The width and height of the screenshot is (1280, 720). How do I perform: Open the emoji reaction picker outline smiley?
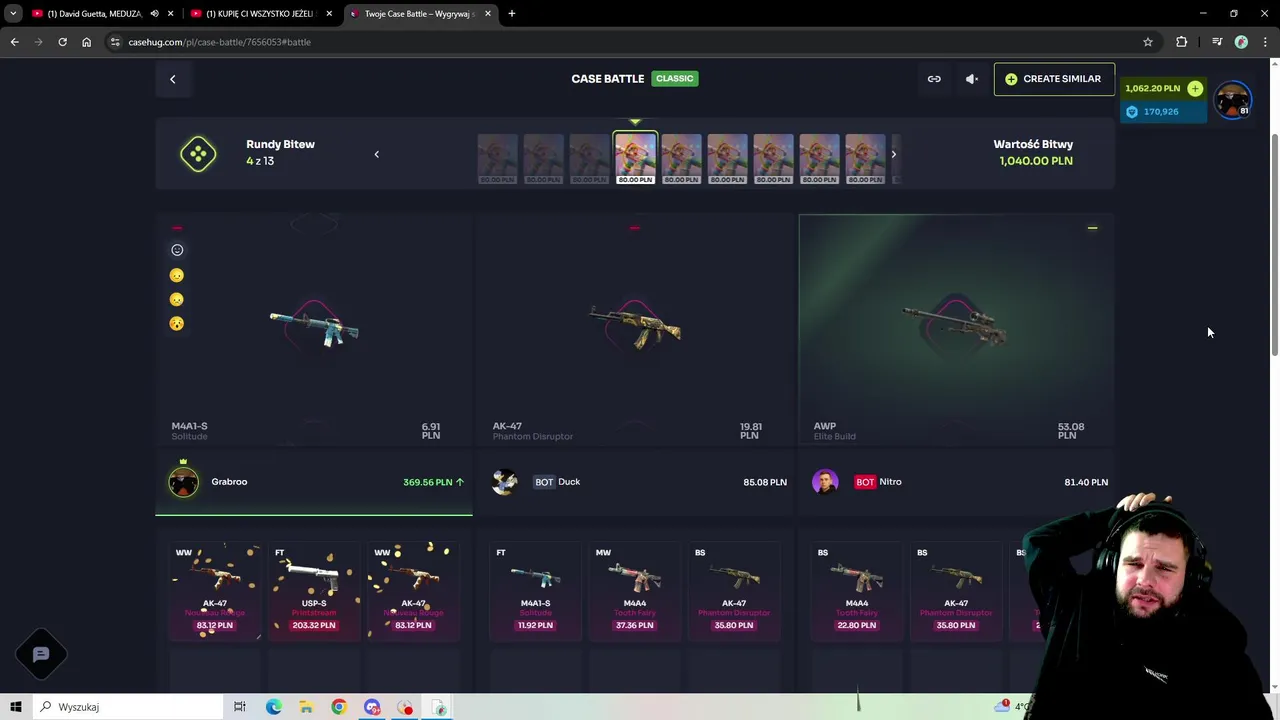[x=177, y=250]
